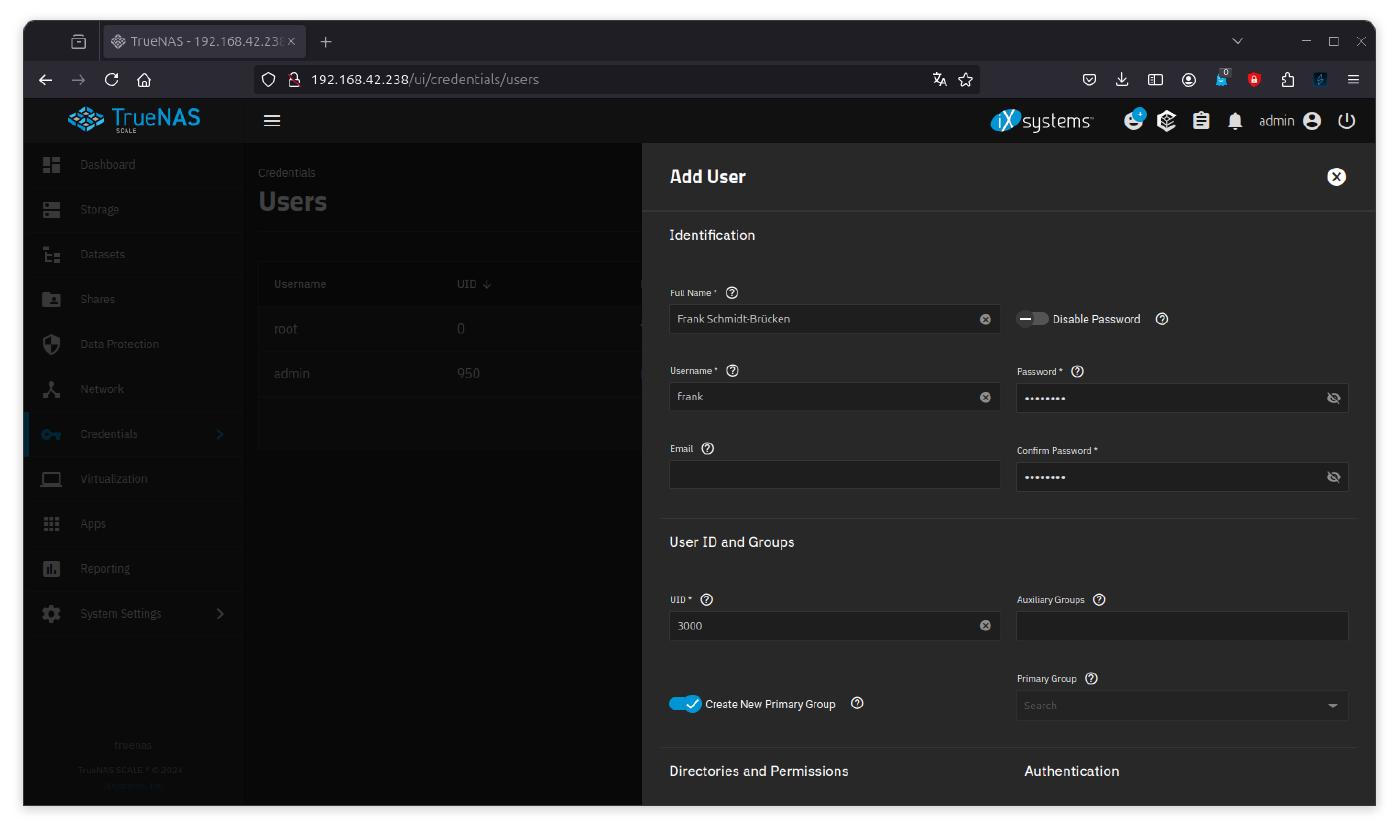Toggle the Disable Password switch
1399x832 pixels.
coord(1033,319)
